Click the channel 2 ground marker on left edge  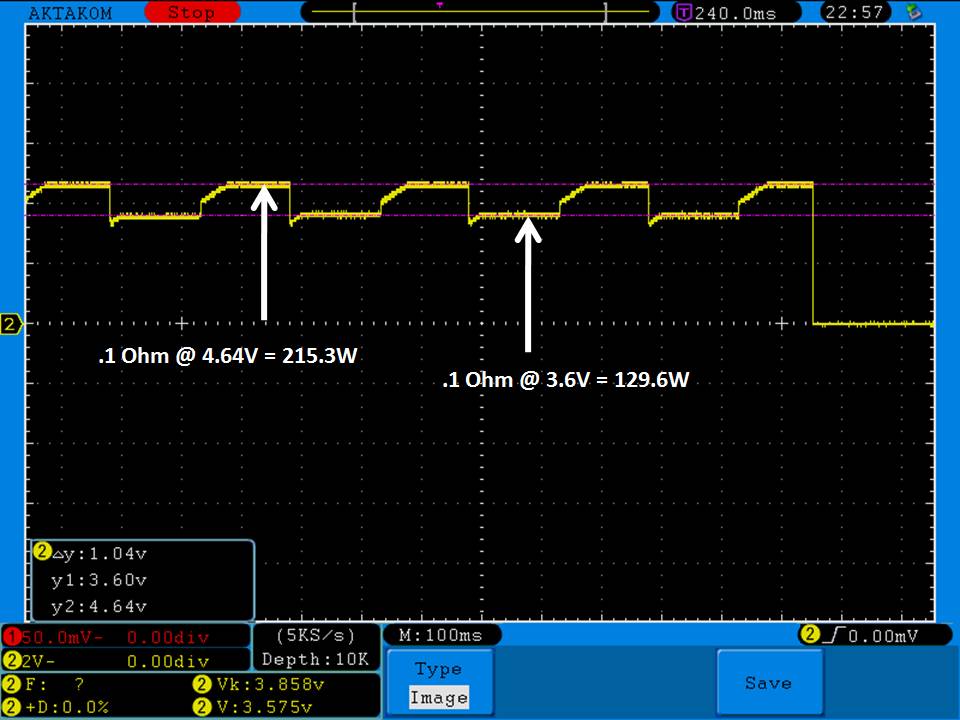pos(11,324)
